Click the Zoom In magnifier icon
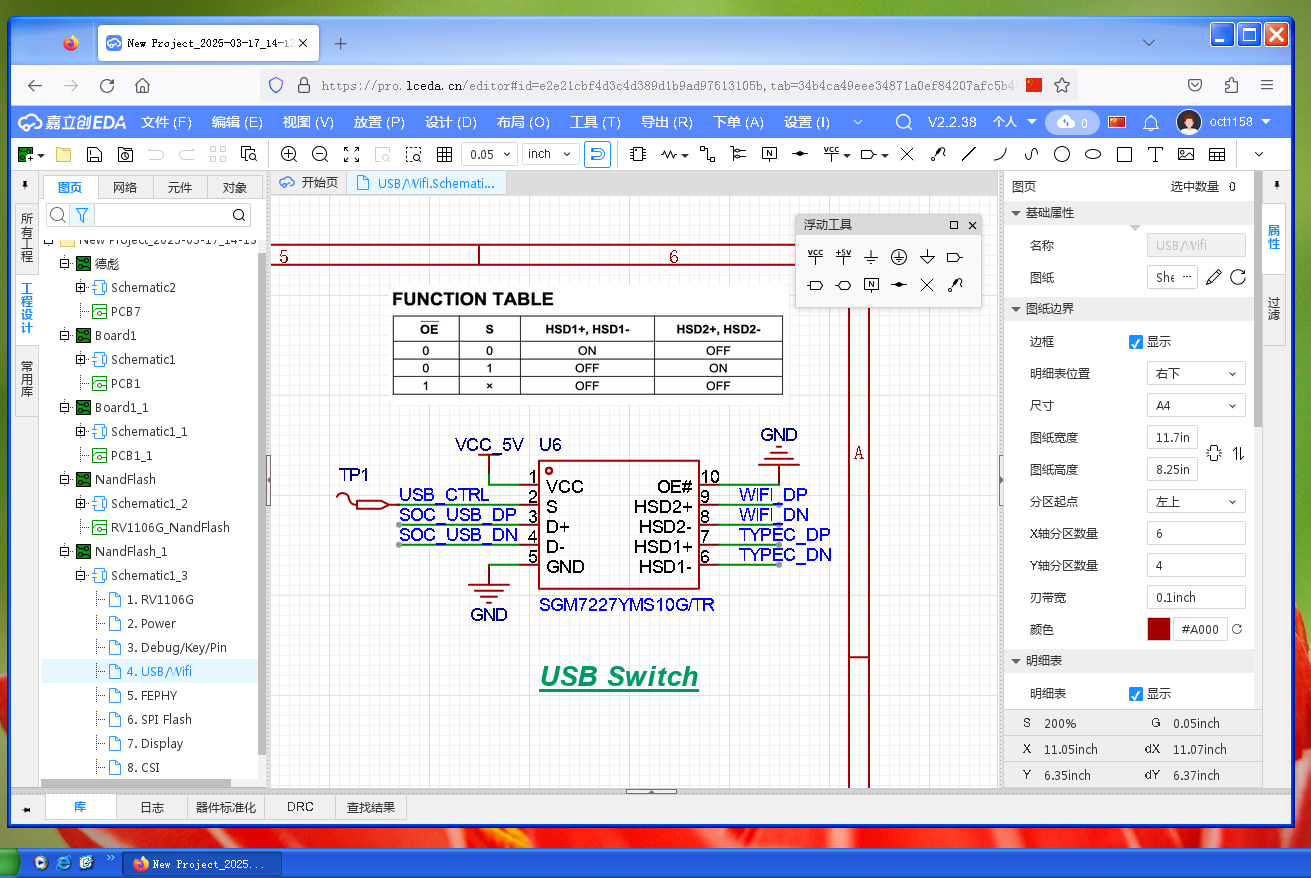 coord(289,154)
